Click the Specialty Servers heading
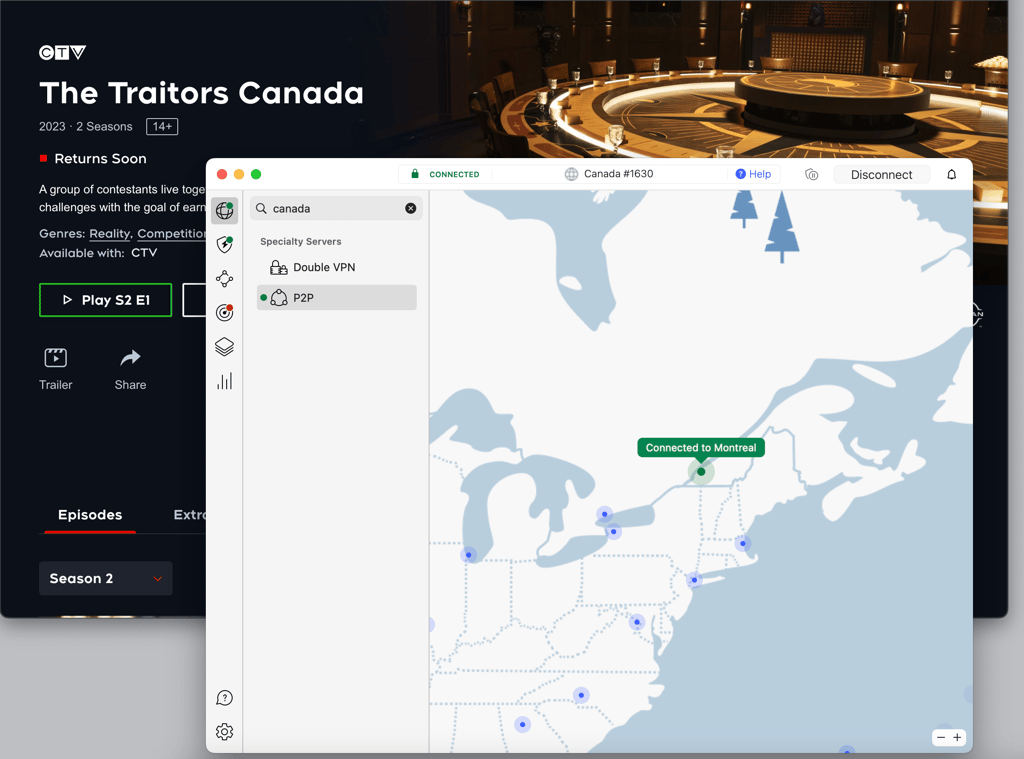The width and height of the screenshot is (1024, 759). (300, 242)
